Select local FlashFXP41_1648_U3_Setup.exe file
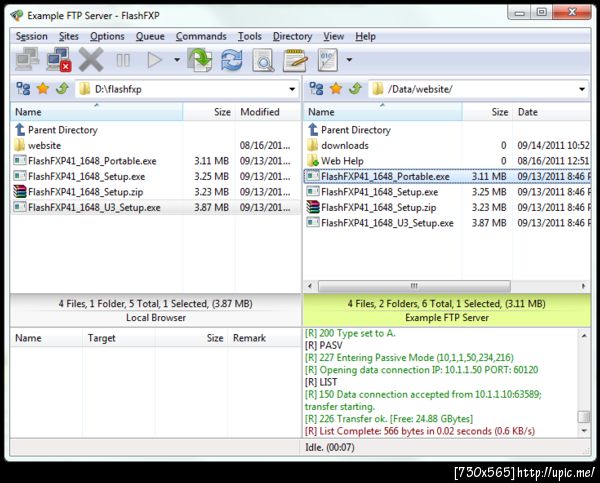Screen dimensions: 600x483 (87, 207)
